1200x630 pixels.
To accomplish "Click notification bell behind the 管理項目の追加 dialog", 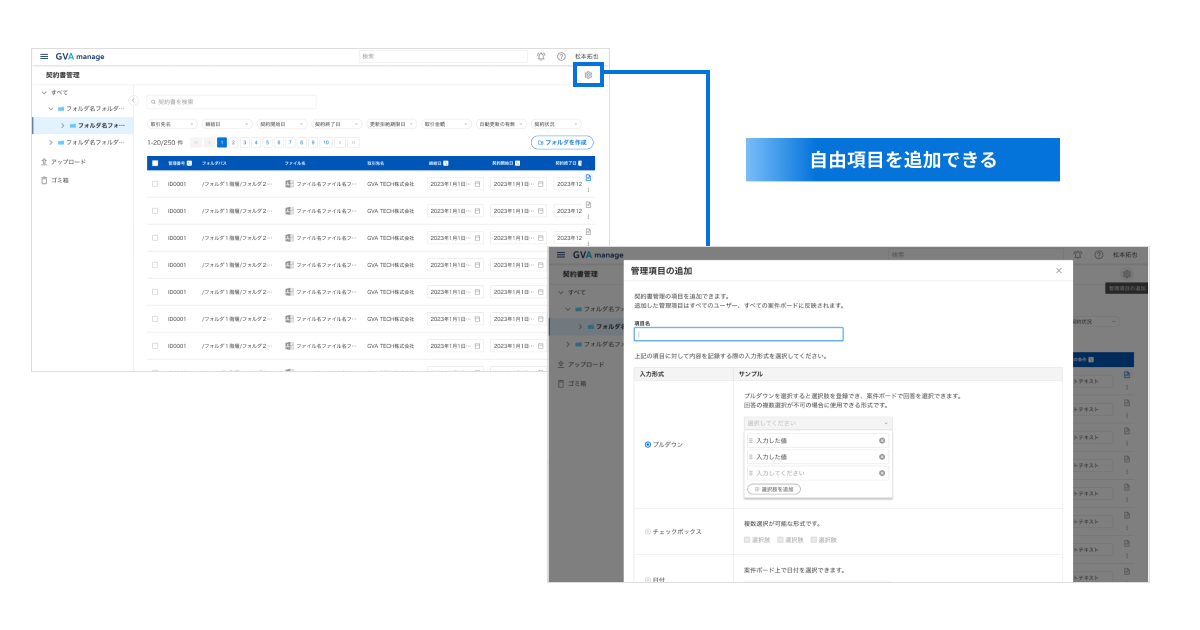I will pos(1078,255).
